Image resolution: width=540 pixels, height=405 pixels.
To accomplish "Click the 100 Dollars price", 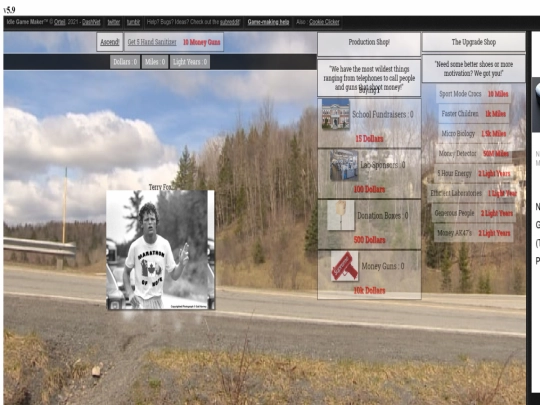I will click(369, 189).
